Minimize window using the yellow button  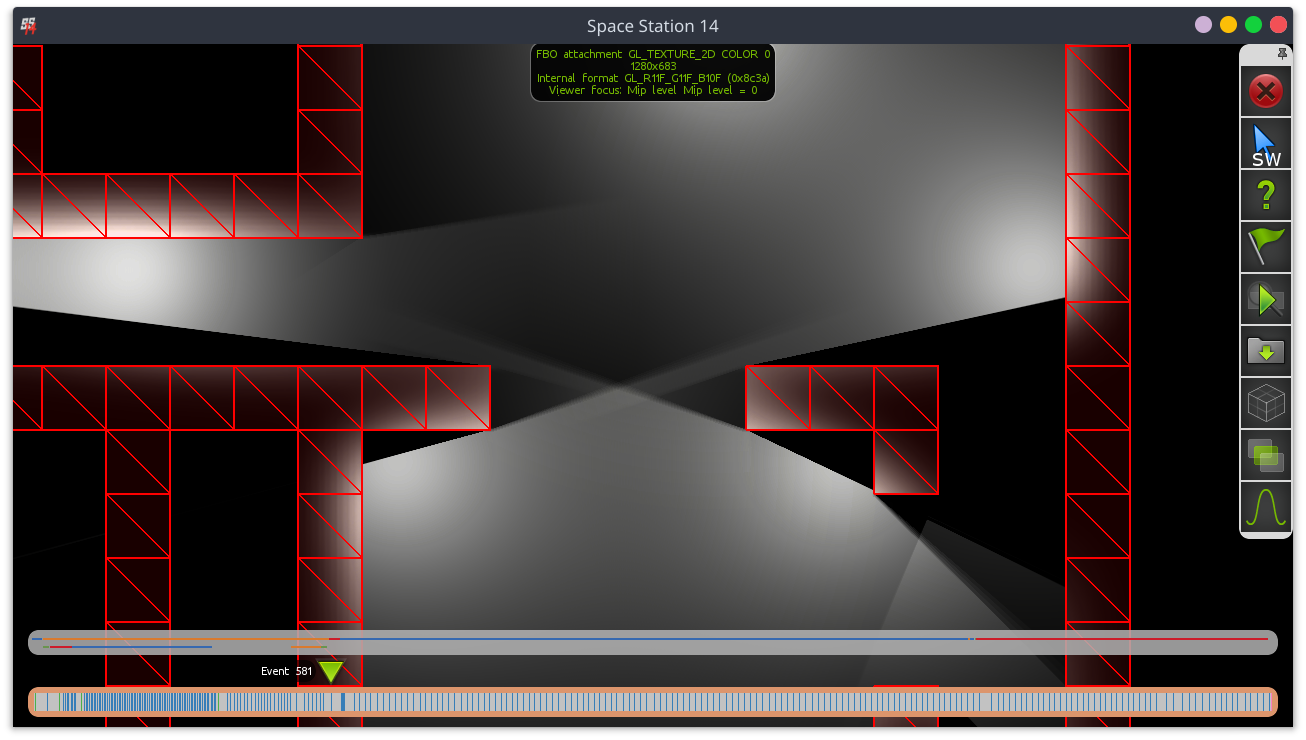click(x=1229, y=25)
